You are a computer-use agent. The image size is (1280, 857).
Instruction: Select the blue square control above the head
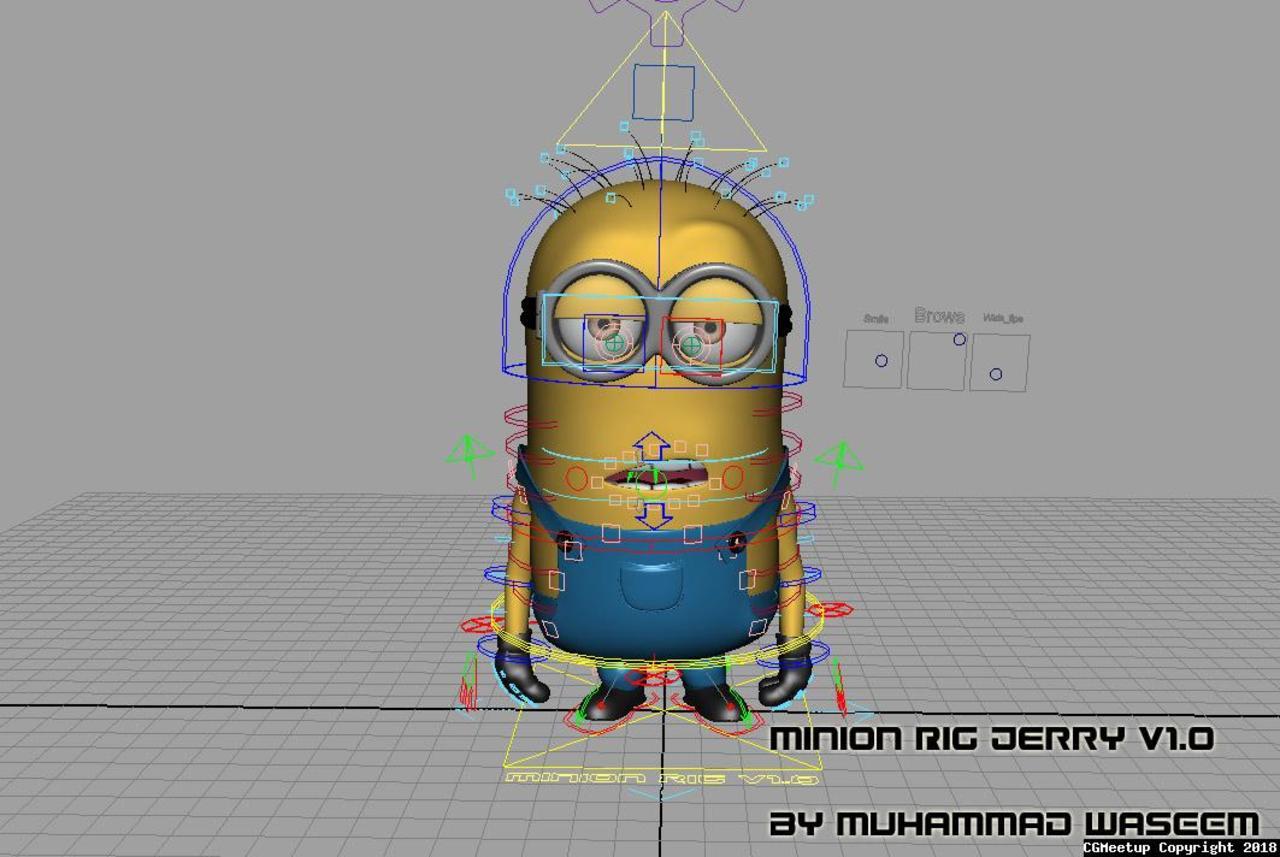click(663, 92)
